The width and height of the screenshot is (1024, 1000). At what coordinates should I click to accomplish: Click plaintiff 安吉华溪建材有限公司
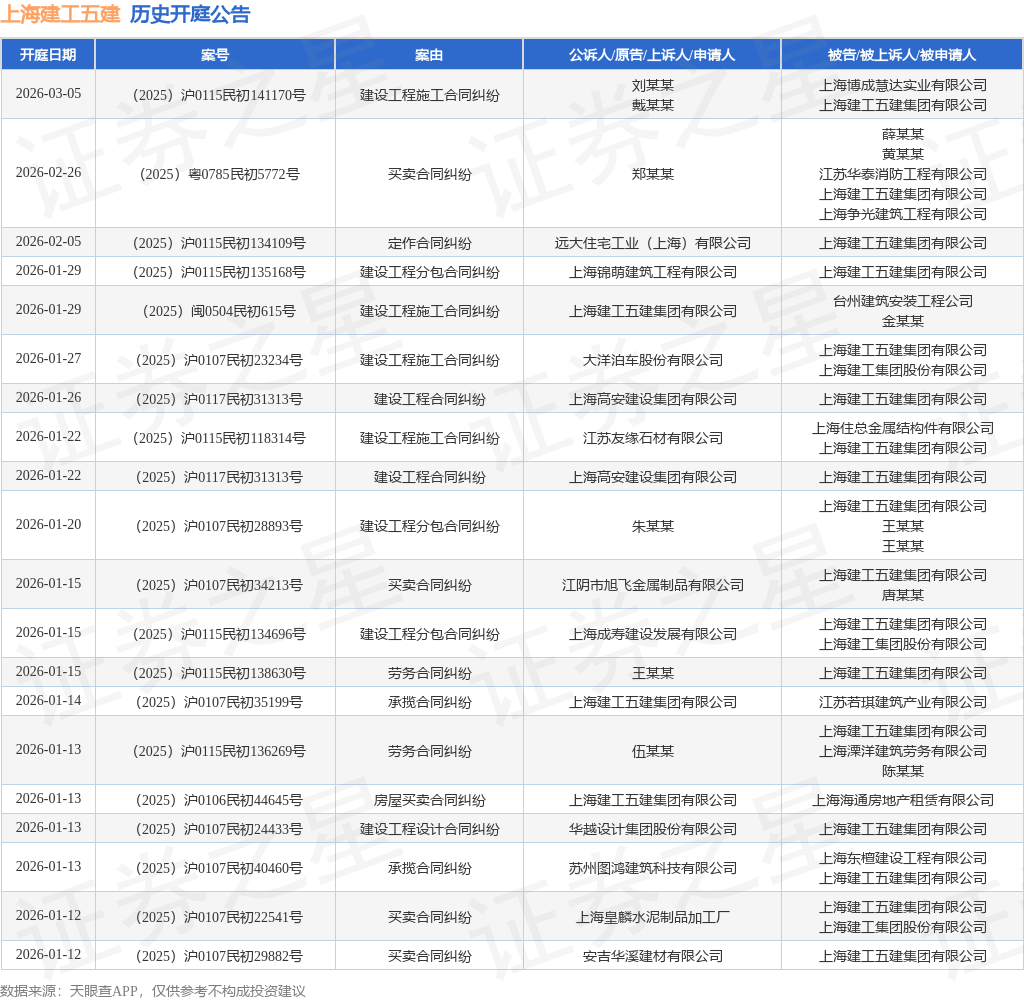click(652, 957)
